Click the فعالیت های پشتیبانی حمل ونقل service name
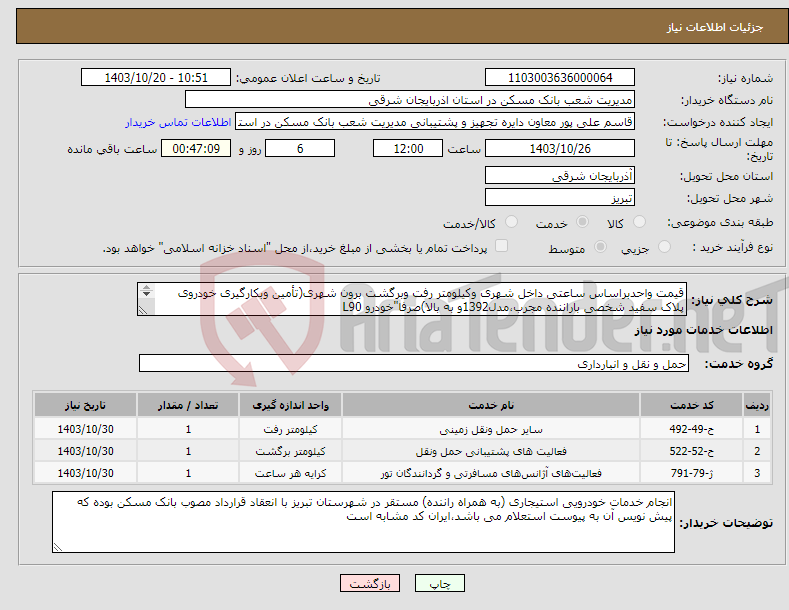The width and height of the screenshot is (789, 610). (491, 451)
